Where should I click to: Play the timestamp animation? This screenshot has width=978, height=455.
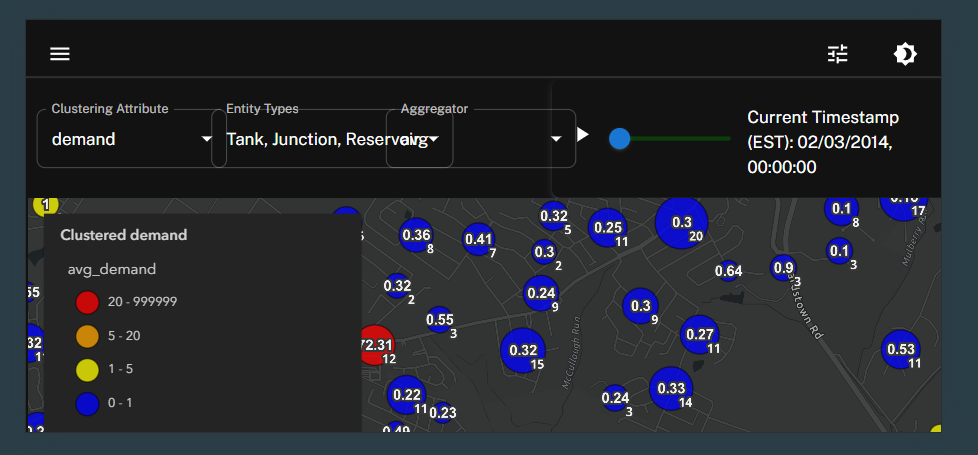[x=583, y=134]
